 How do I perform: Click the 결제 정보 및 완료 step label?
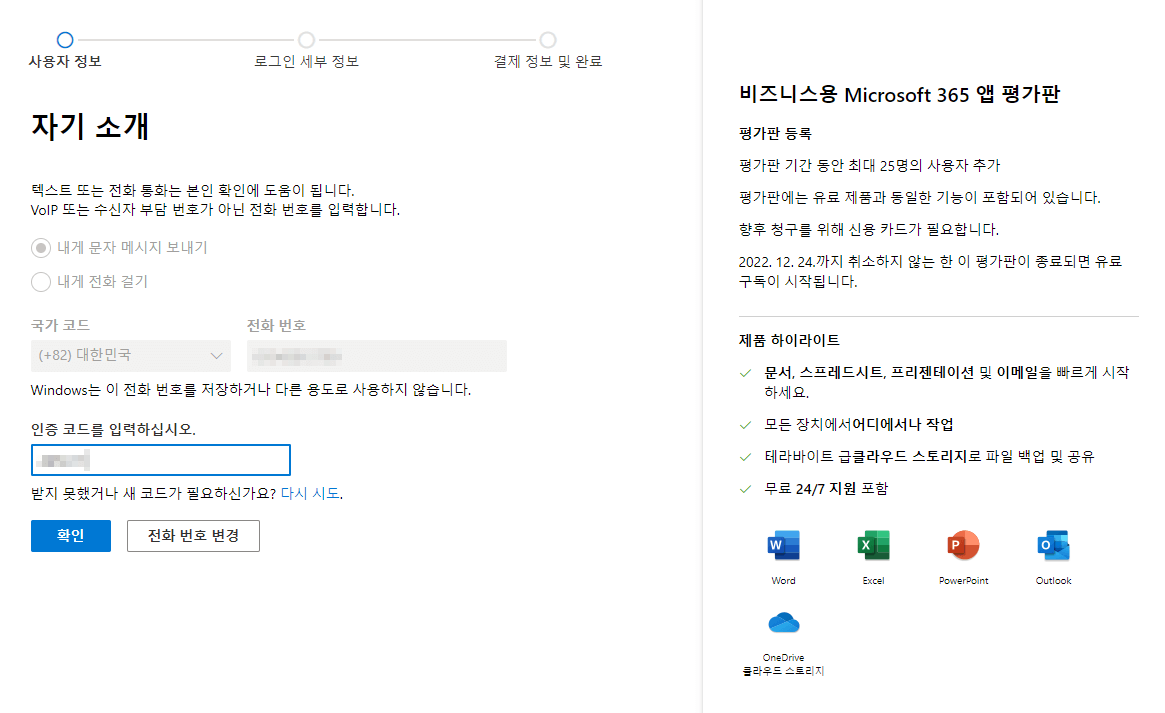click(547, 62)
